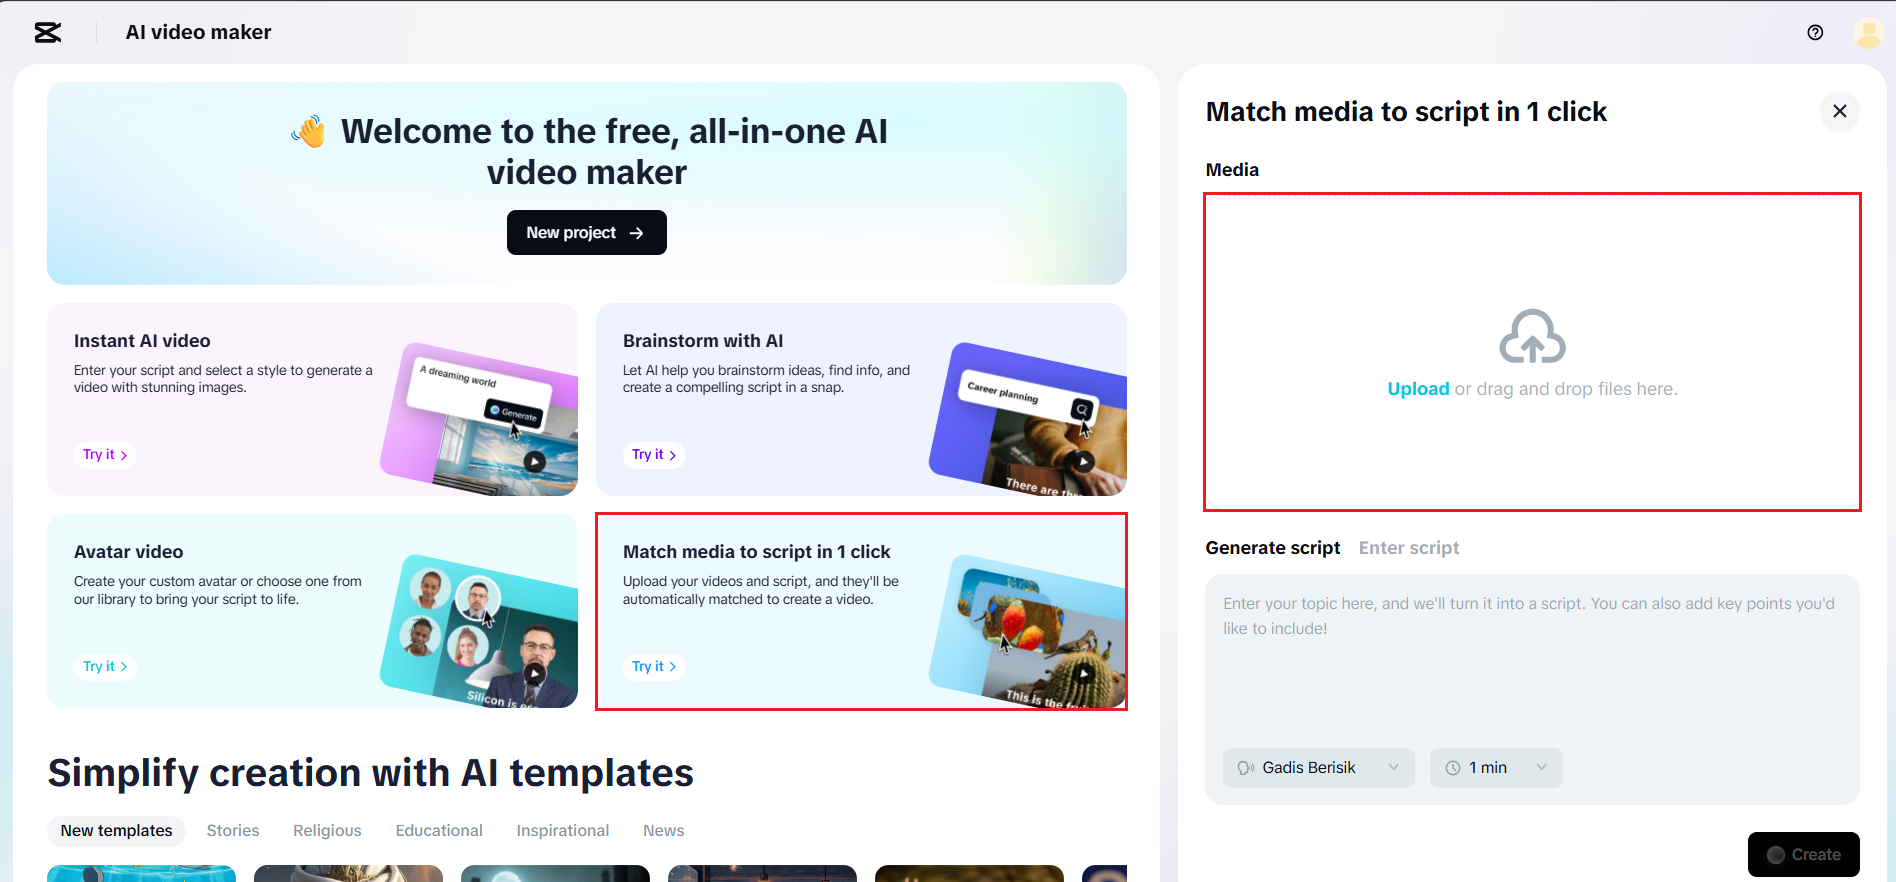The image size is (1896, 882).
Task: Select the Religious template tab
Action: [327, 831]
